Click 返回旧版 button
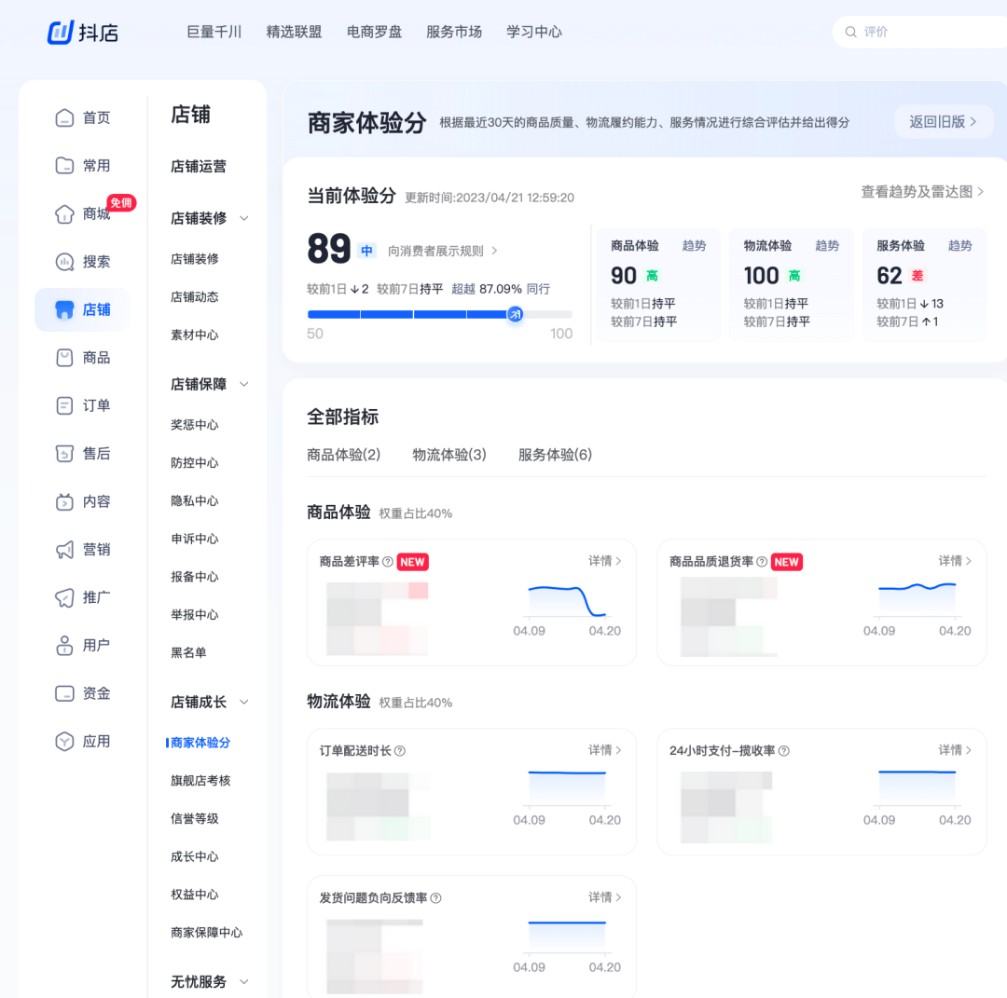The height and width of the screenshot is (998, 1007). pyautogui.click(x=943, y=121)
